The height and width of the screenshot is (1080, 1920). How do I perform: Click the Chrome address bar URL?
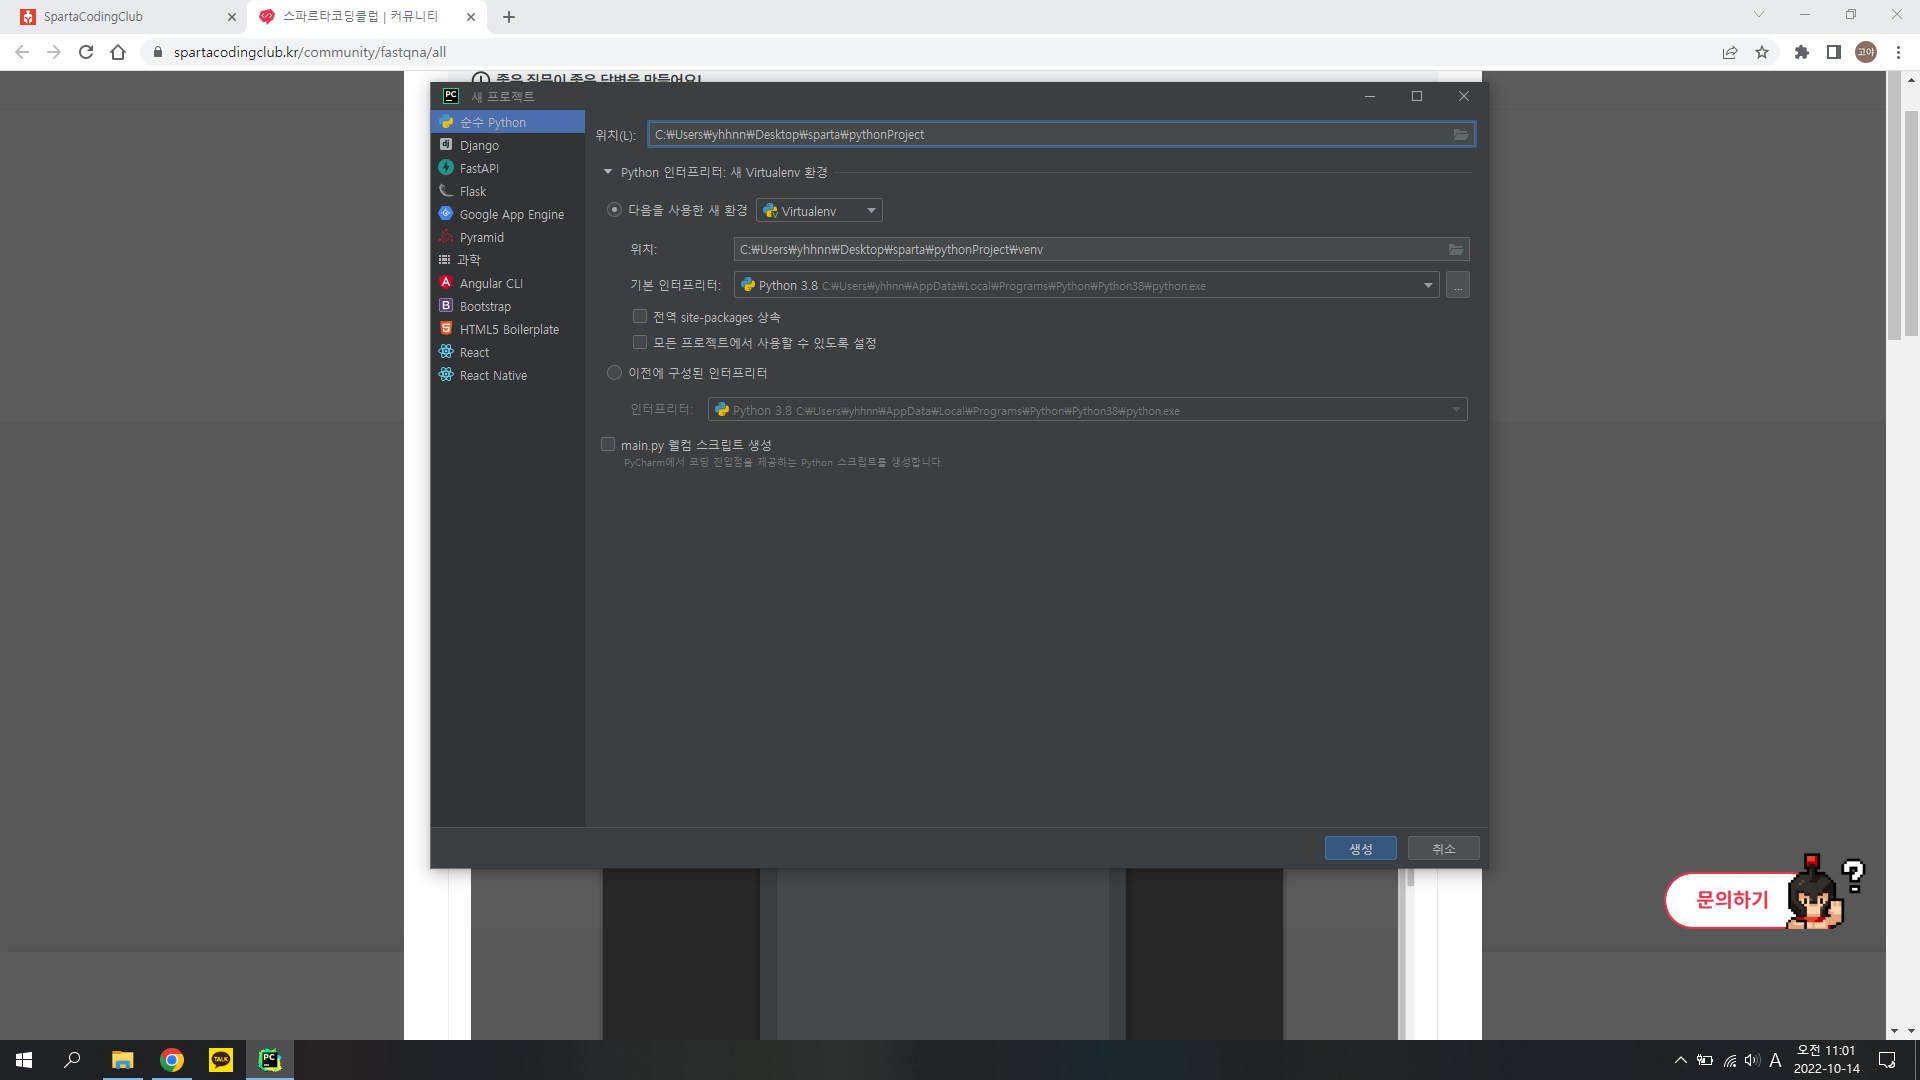coord(310,52)
